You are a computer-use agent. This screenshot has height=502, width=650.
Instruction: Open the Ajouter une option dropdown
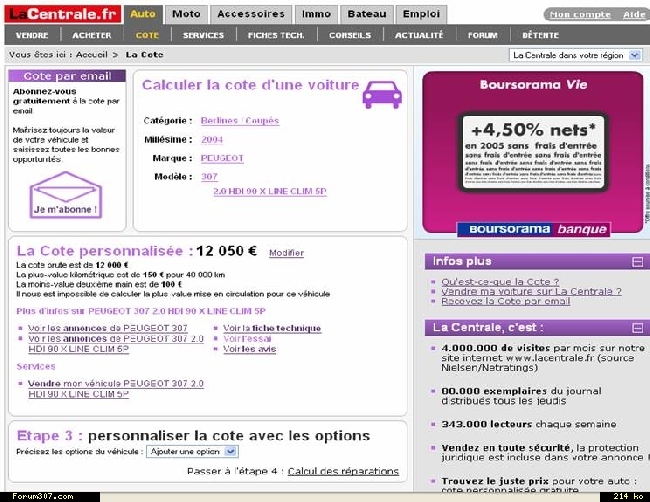pos(192,451)
